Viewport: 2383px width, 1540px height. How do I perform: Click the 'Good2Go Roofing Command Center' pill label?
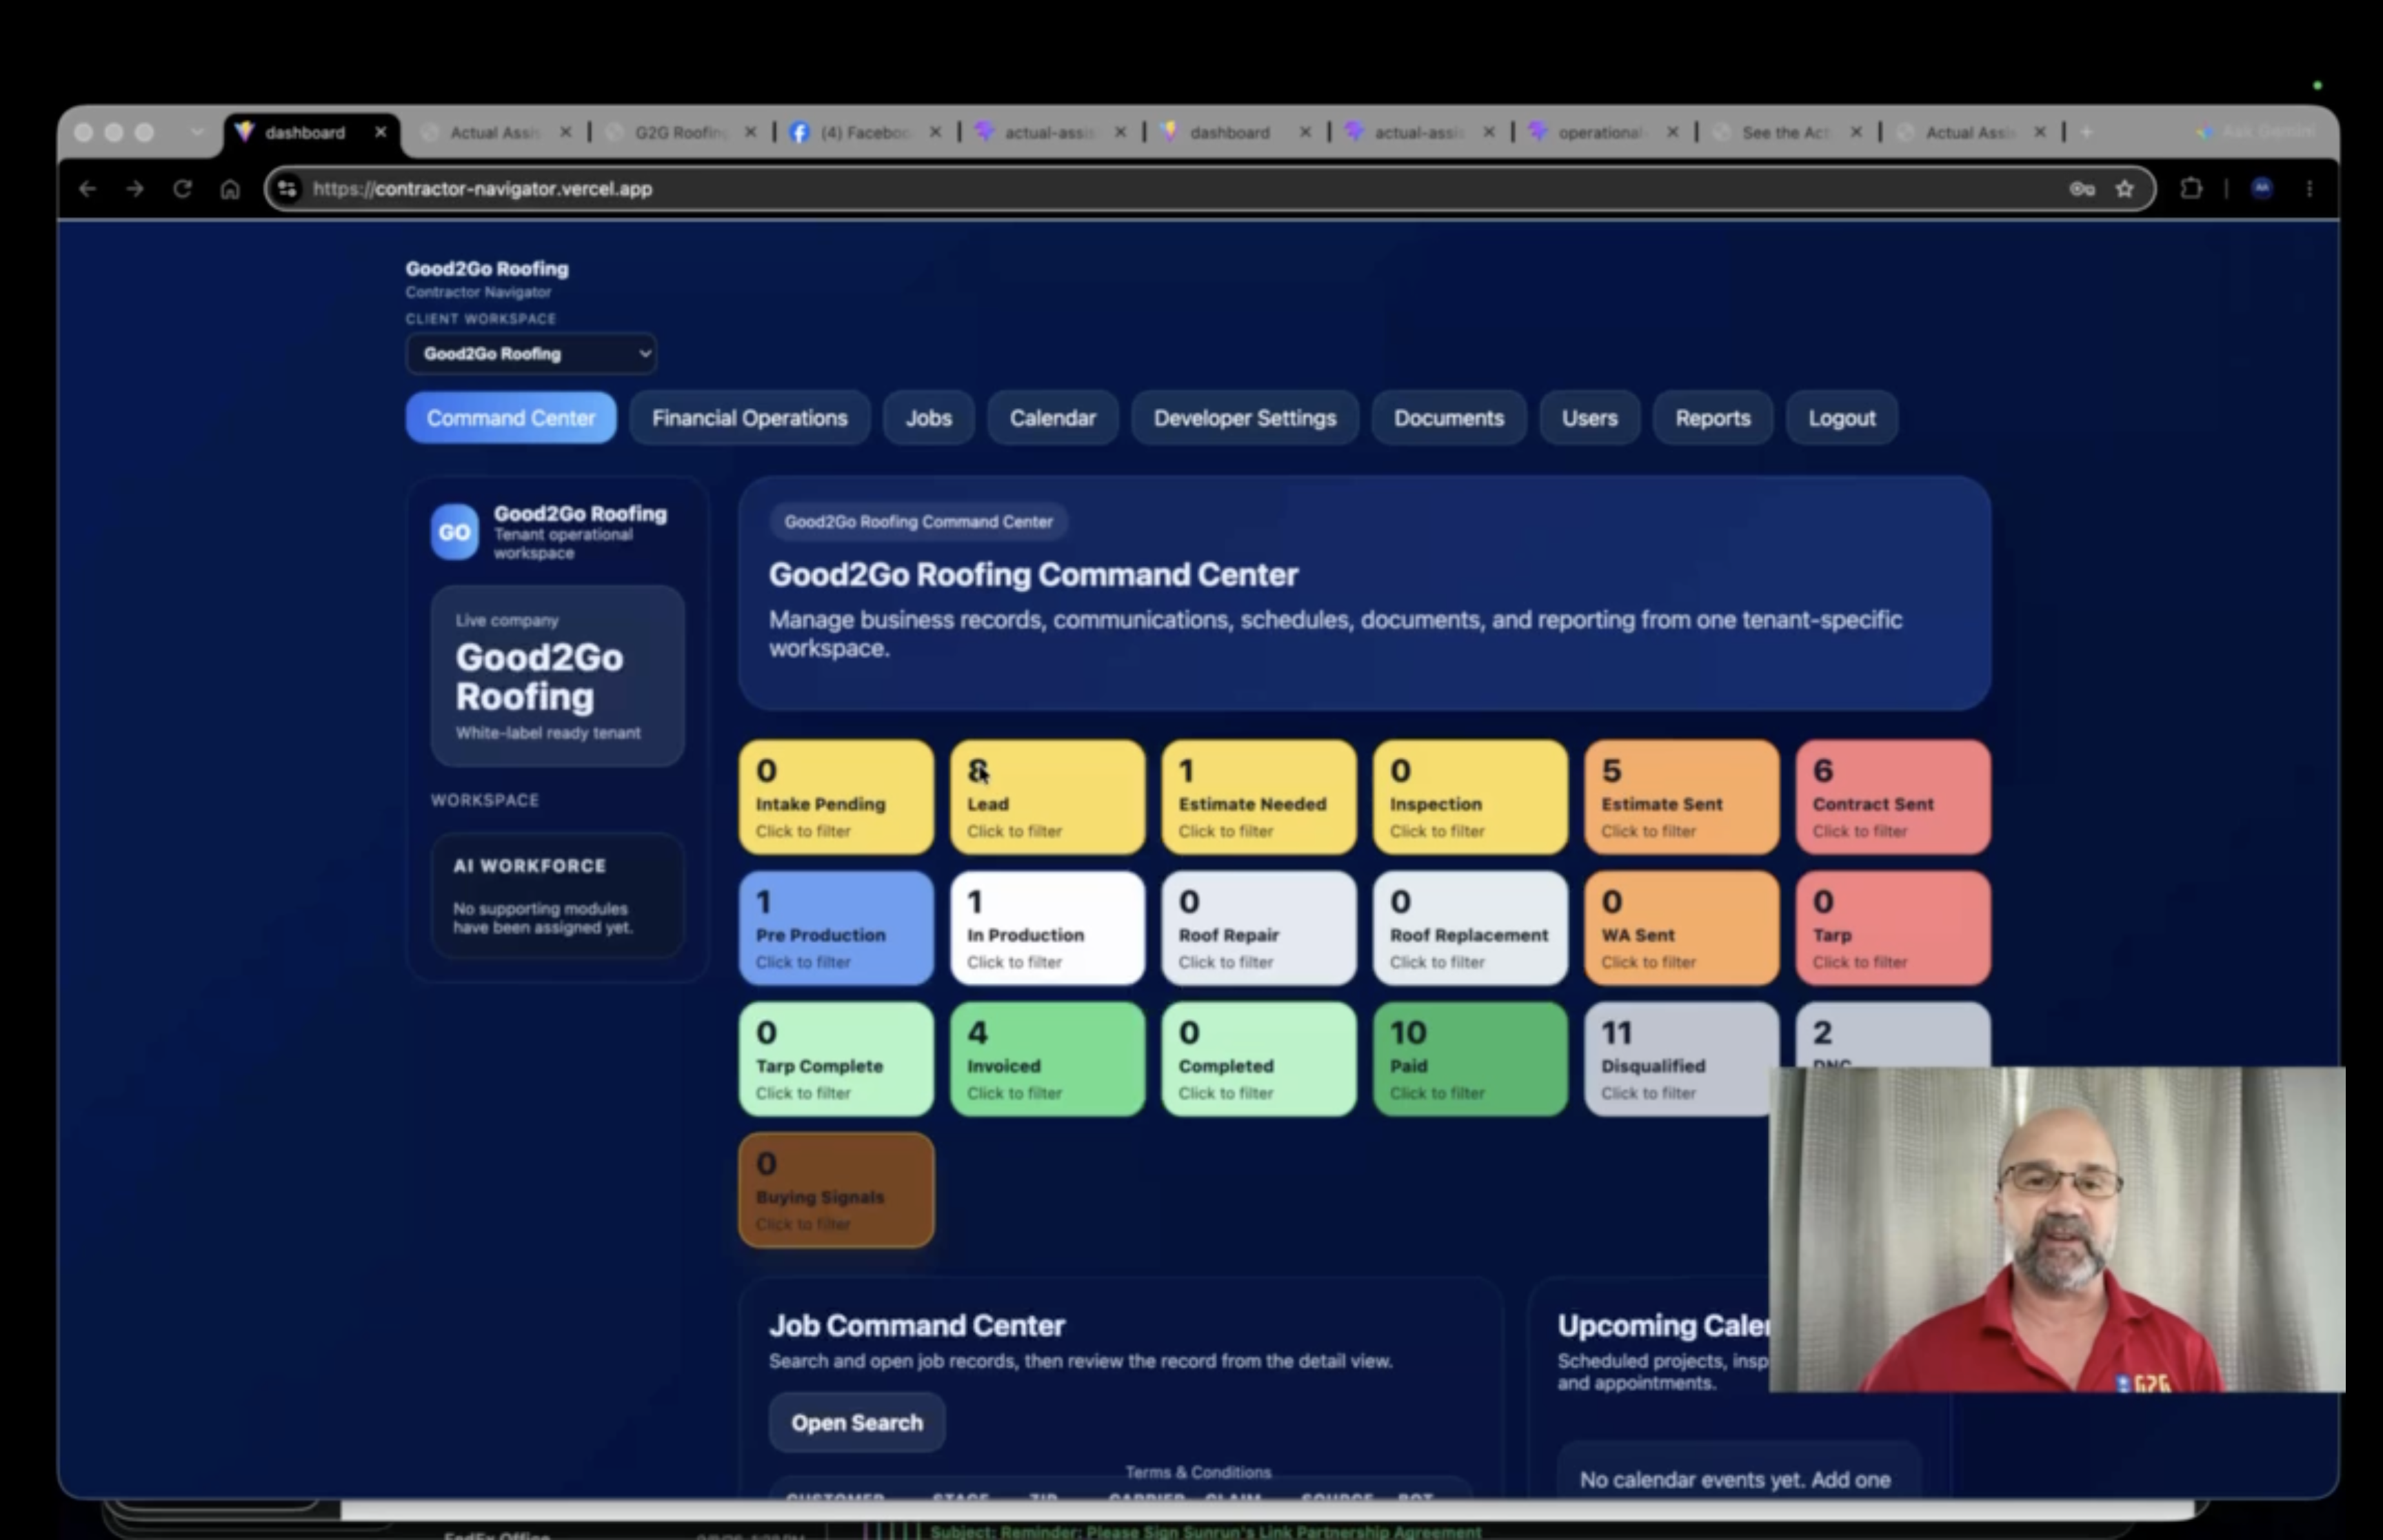(918, 521)
